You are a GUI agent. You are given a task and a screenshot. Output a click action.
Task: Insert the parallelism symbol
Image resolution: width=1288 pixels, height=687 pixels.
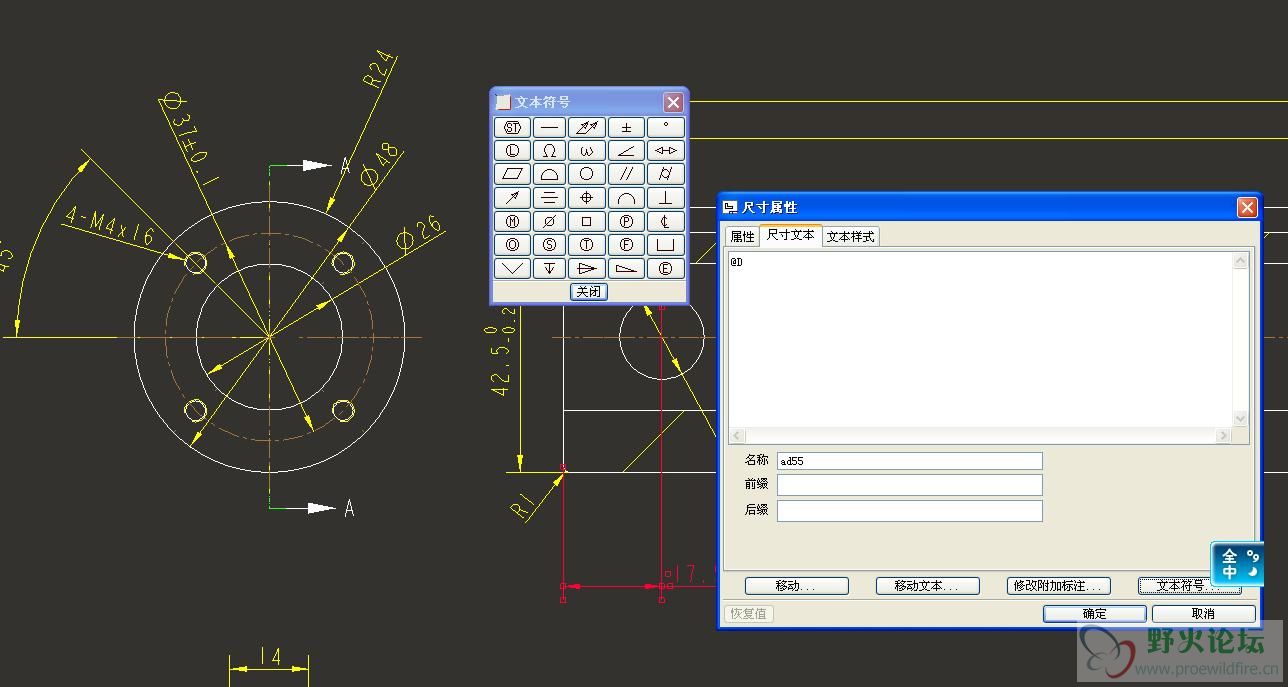tap(626, 174)
